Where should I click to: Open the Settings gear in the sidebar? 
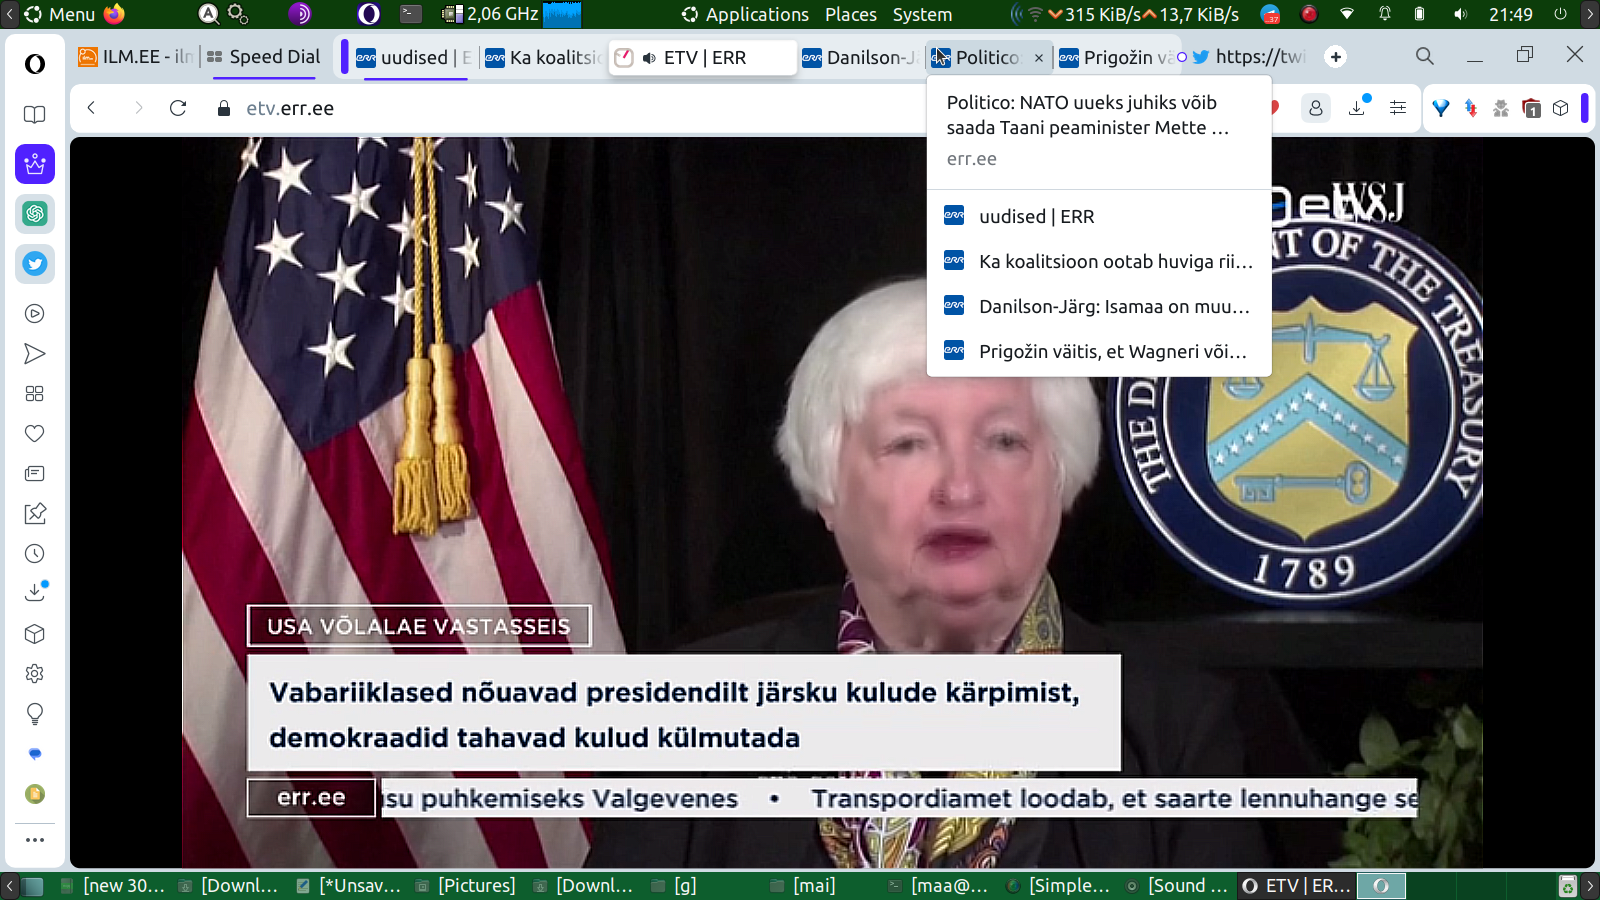(35, 674)
